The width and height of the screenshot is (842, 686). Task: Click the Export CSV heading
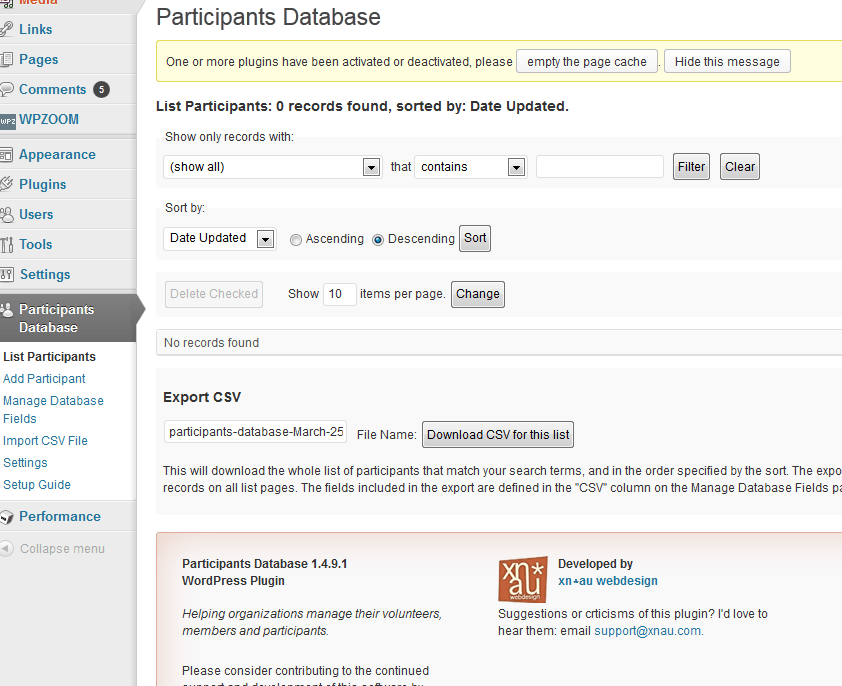pos(202,397)
